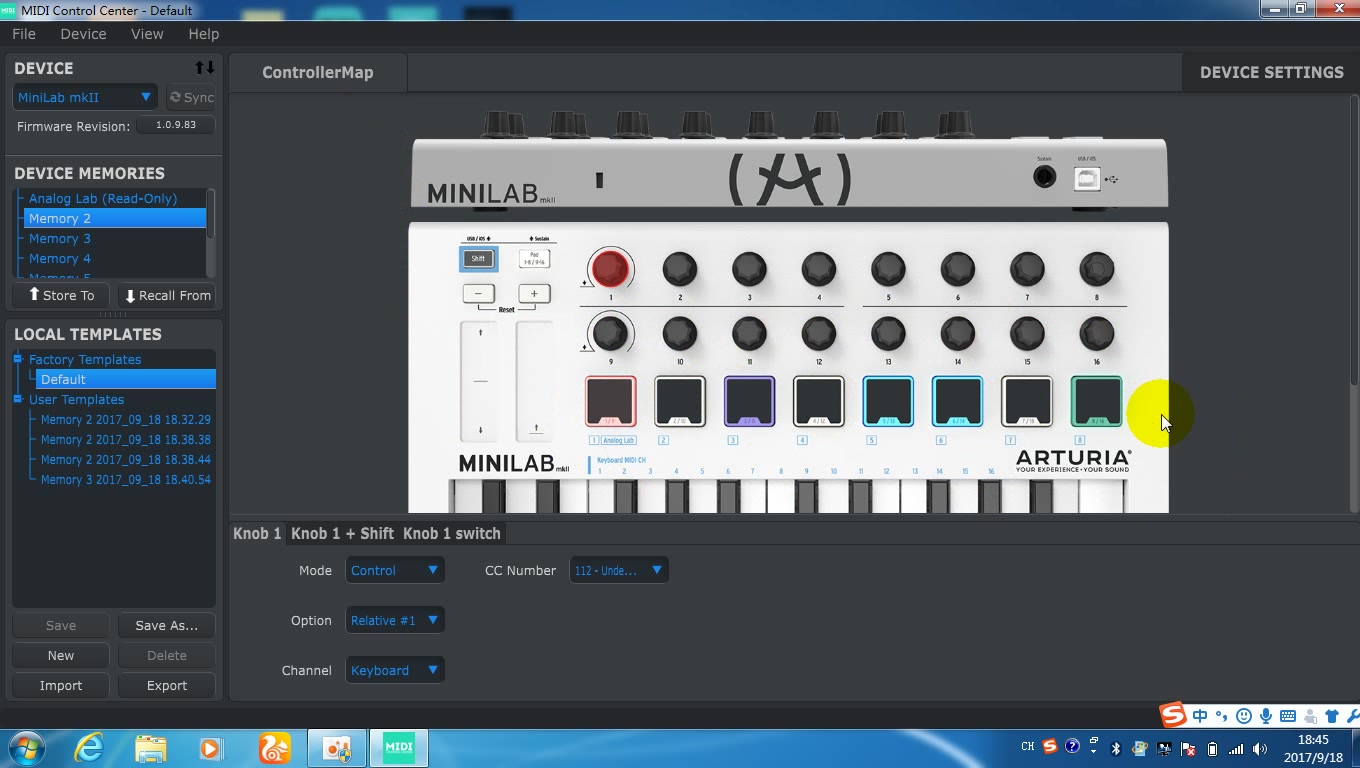This screenshot has width=1360, height=768.
Task: Open the File menu
Action: click(24, 34)
